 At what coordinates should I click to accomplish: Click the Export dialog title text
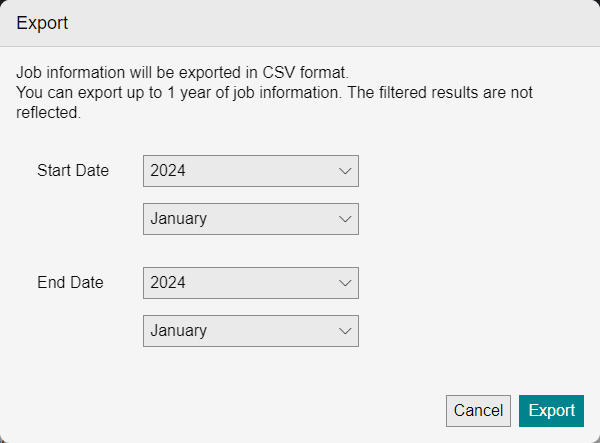coord(42,22)
